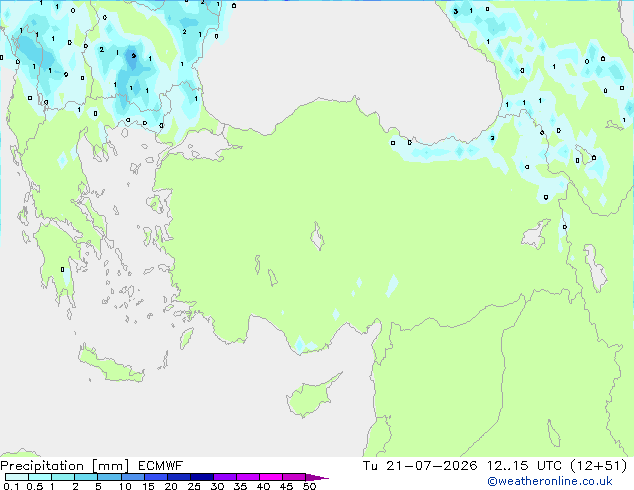Select the 40–45 mm magenta legend swatch

tap(271, 477)
